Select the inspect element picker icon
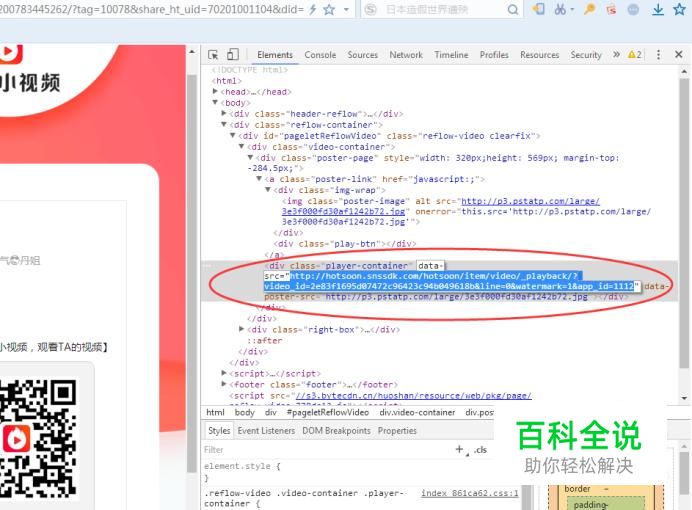692x510 pixels. (213, 55)
